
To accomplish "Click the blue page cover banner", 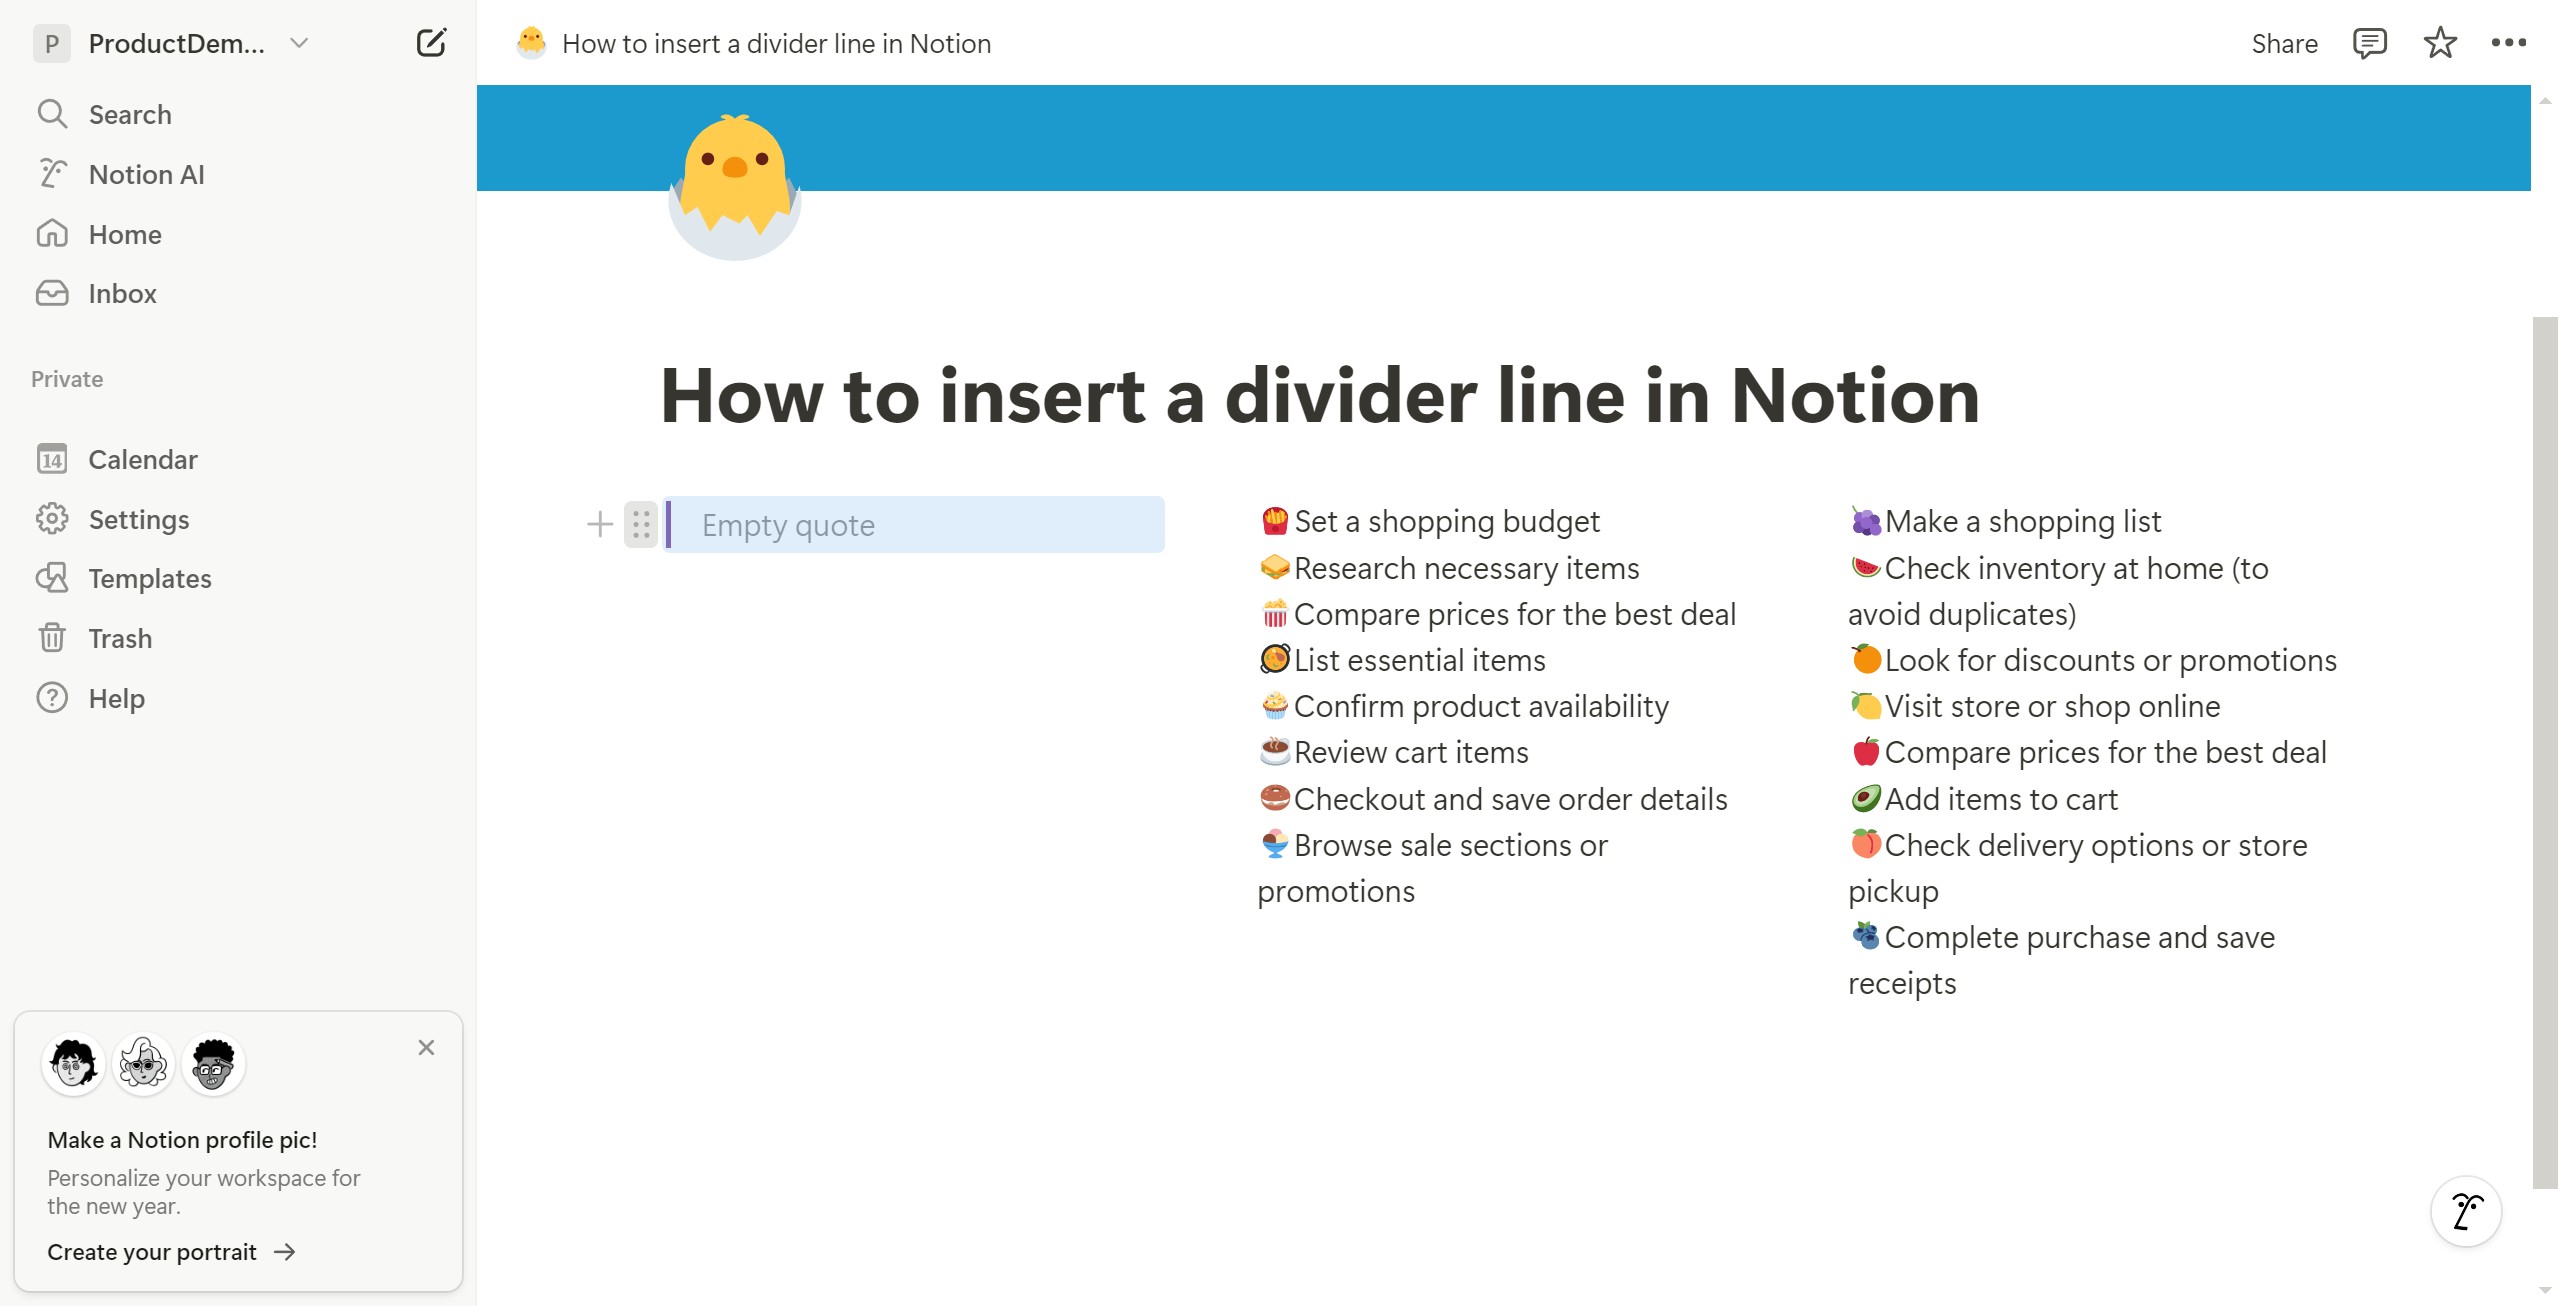I will (1503, 138).
